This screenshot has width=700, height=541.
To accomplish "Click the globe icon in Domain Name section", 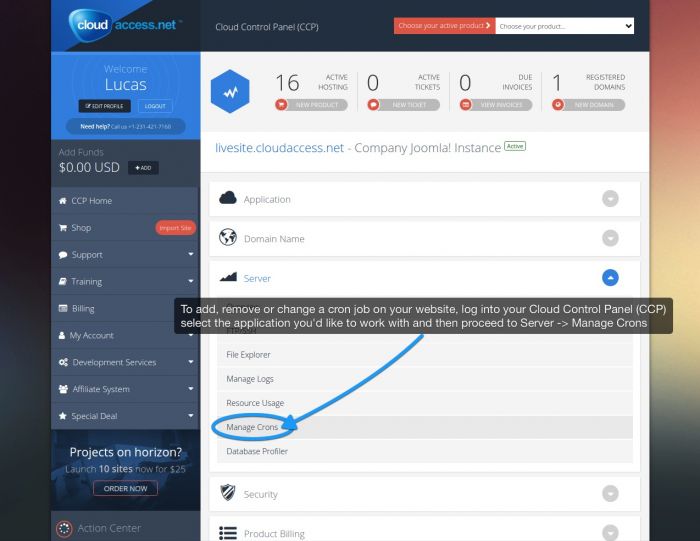I will pos(228,237).
